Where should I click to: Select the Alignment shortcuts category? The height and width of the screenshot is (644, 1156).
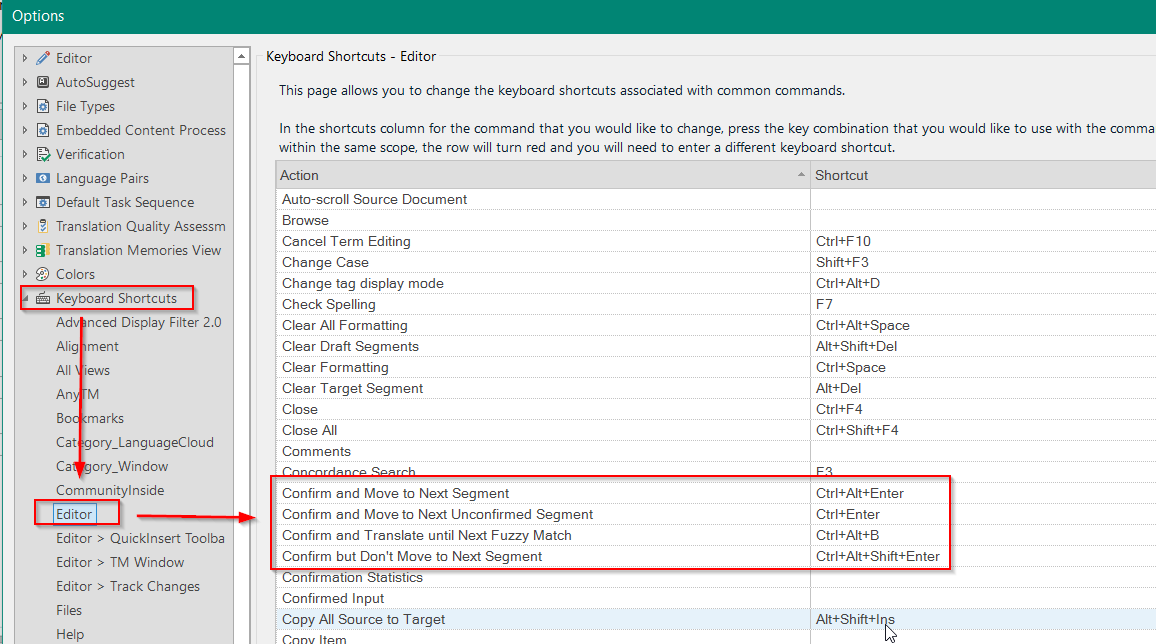87,346
